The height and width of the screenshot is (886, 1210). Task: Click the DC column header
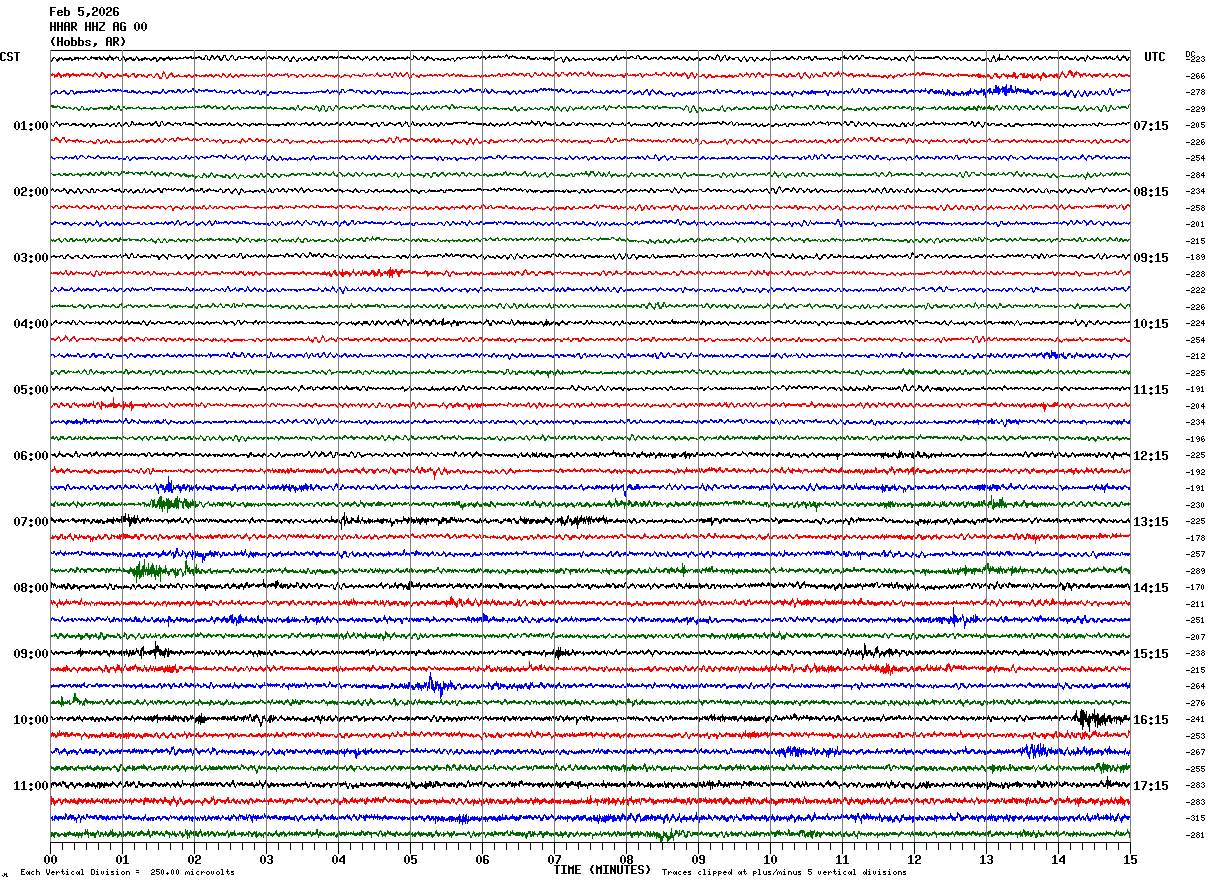click(x=1190, y=54)
